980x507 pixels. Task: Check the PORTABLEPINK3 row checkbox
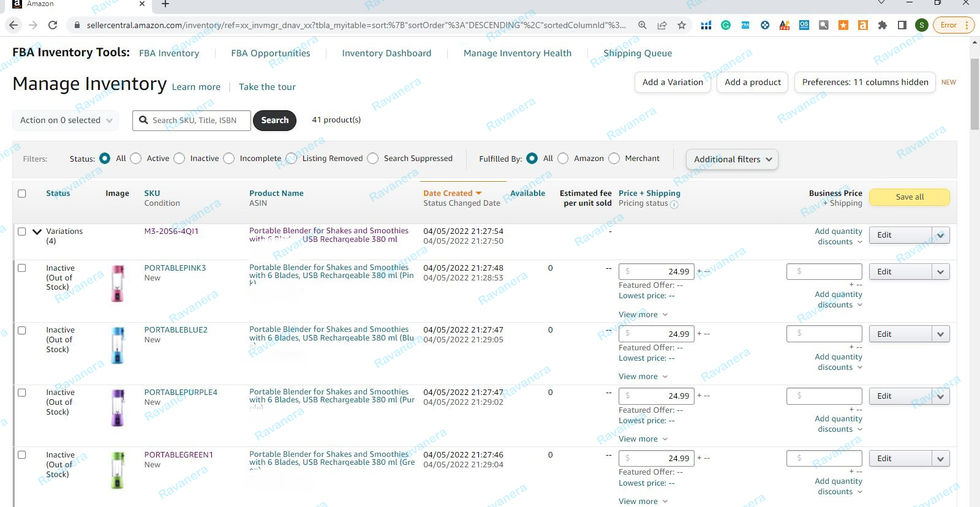point(22,268)
